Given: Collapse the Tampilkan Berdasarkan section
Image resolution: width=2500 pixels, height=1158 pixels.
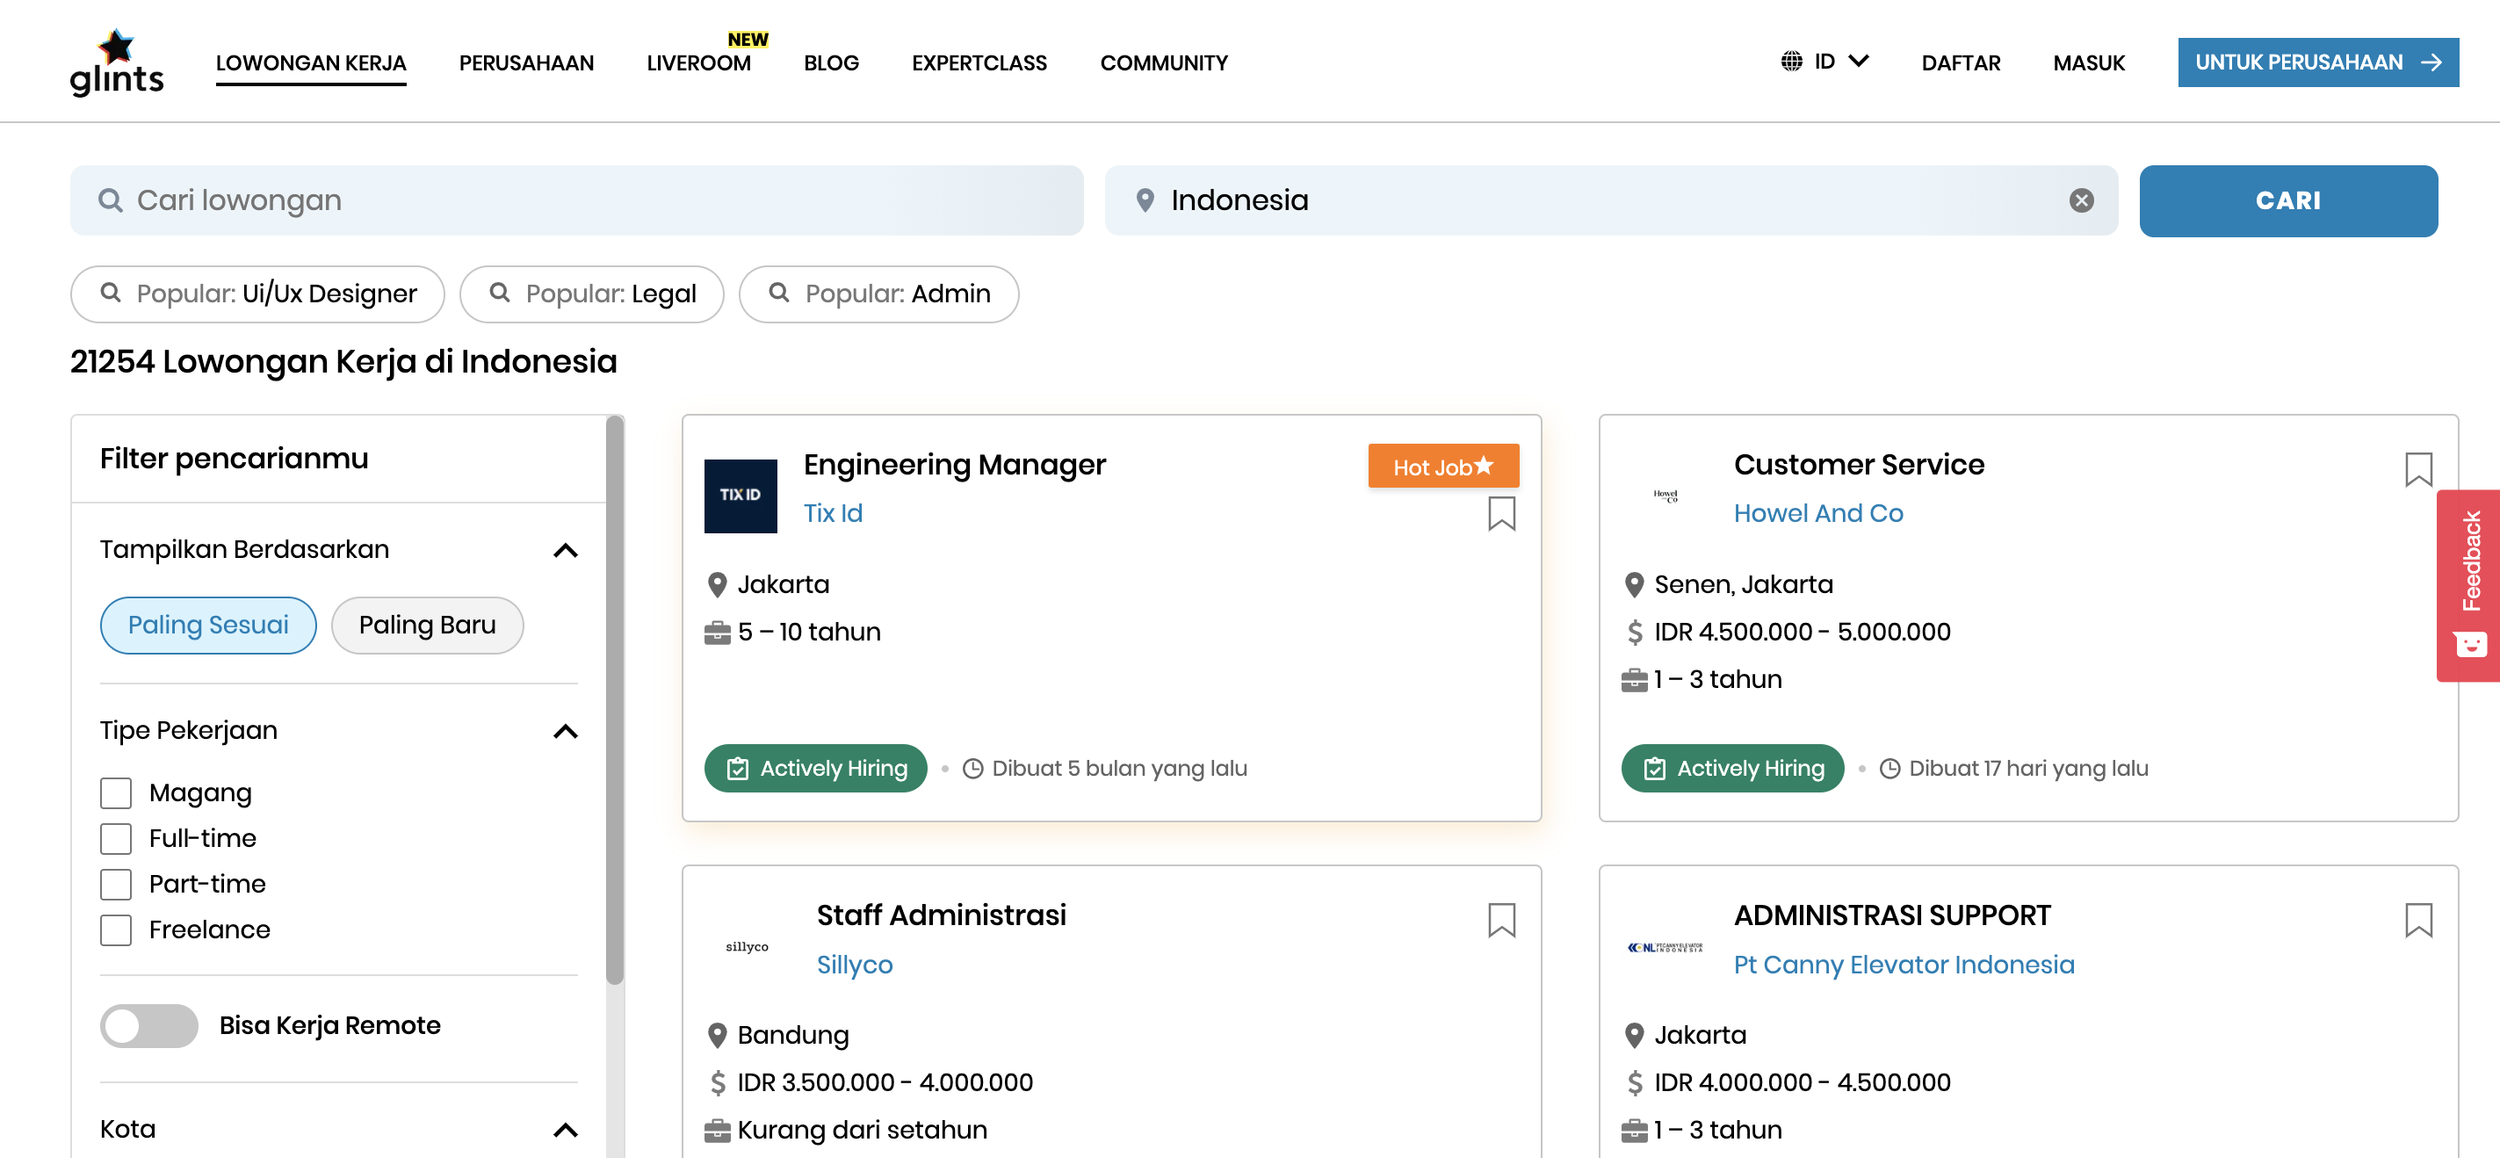Looking at the screenshot, I should 565,551.
